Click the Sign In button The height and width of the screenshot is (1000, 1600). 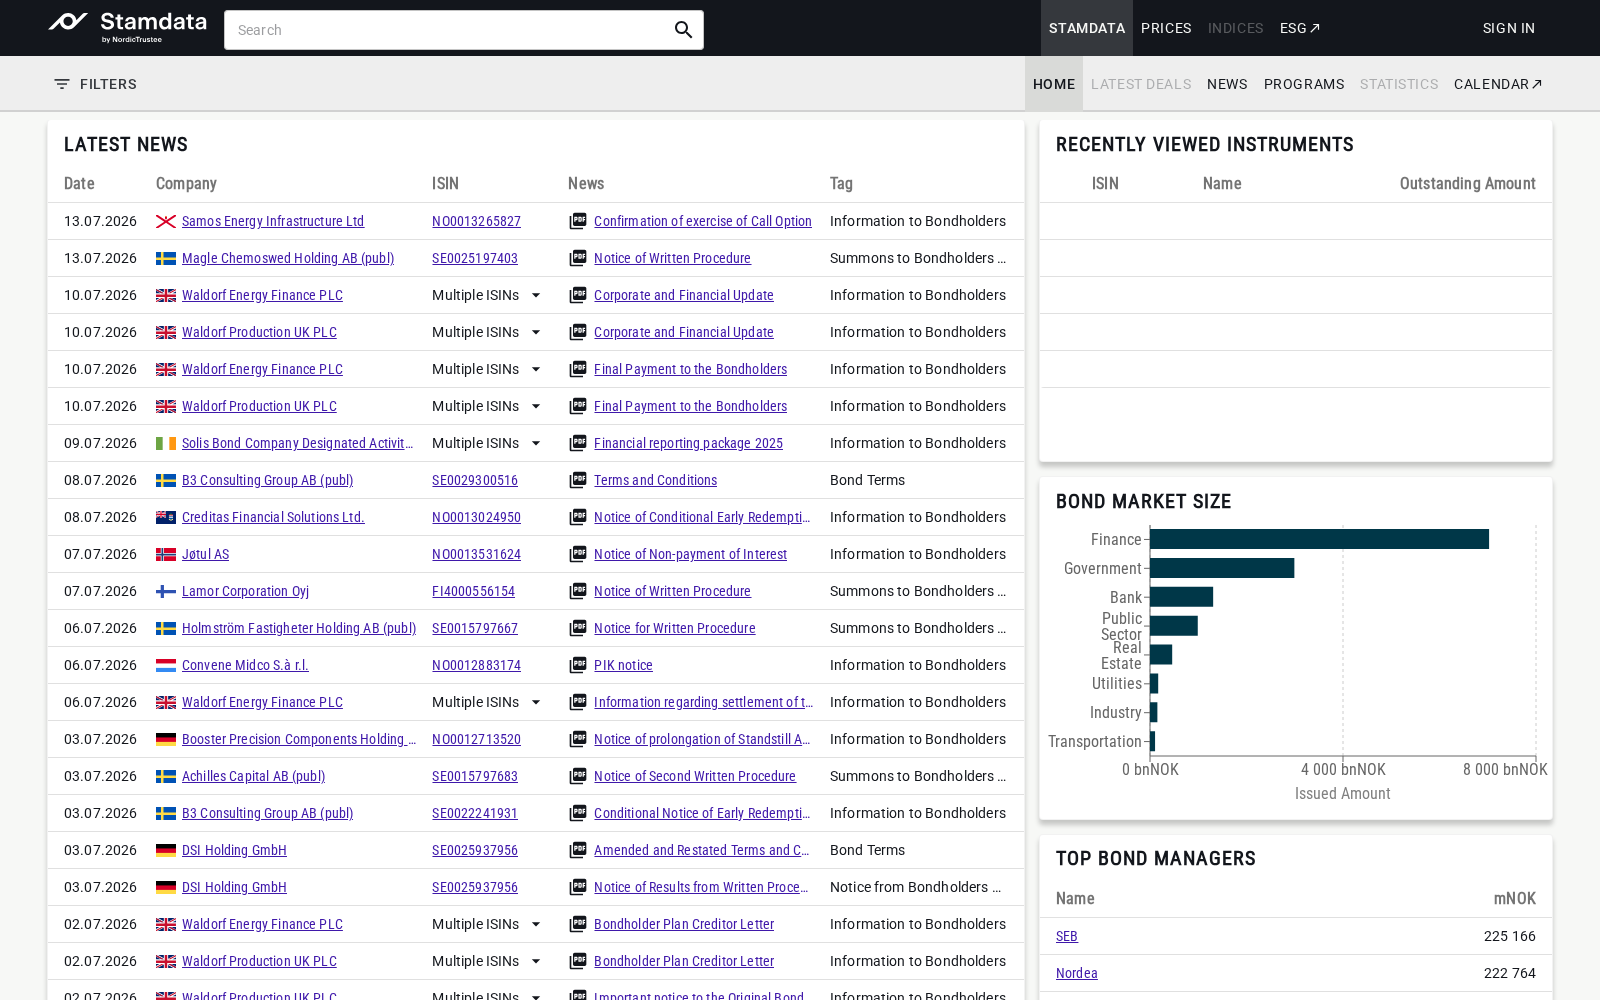1509,28
